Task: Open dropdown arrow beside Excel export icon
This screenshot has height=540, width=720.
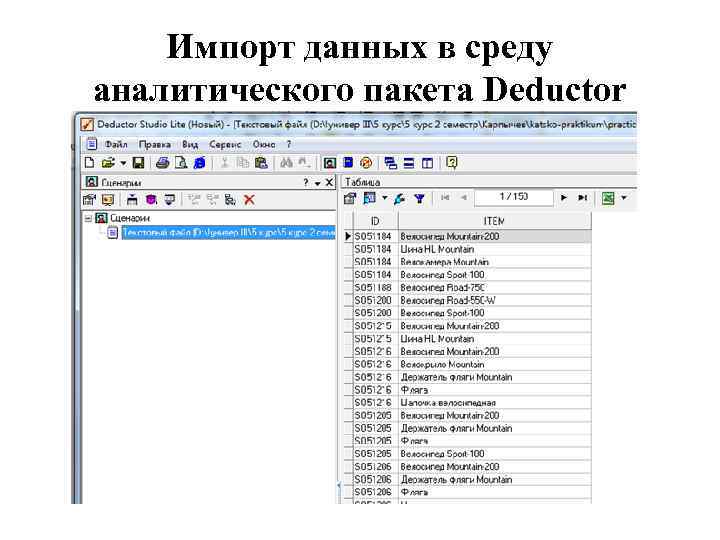Action: point(624,198)
